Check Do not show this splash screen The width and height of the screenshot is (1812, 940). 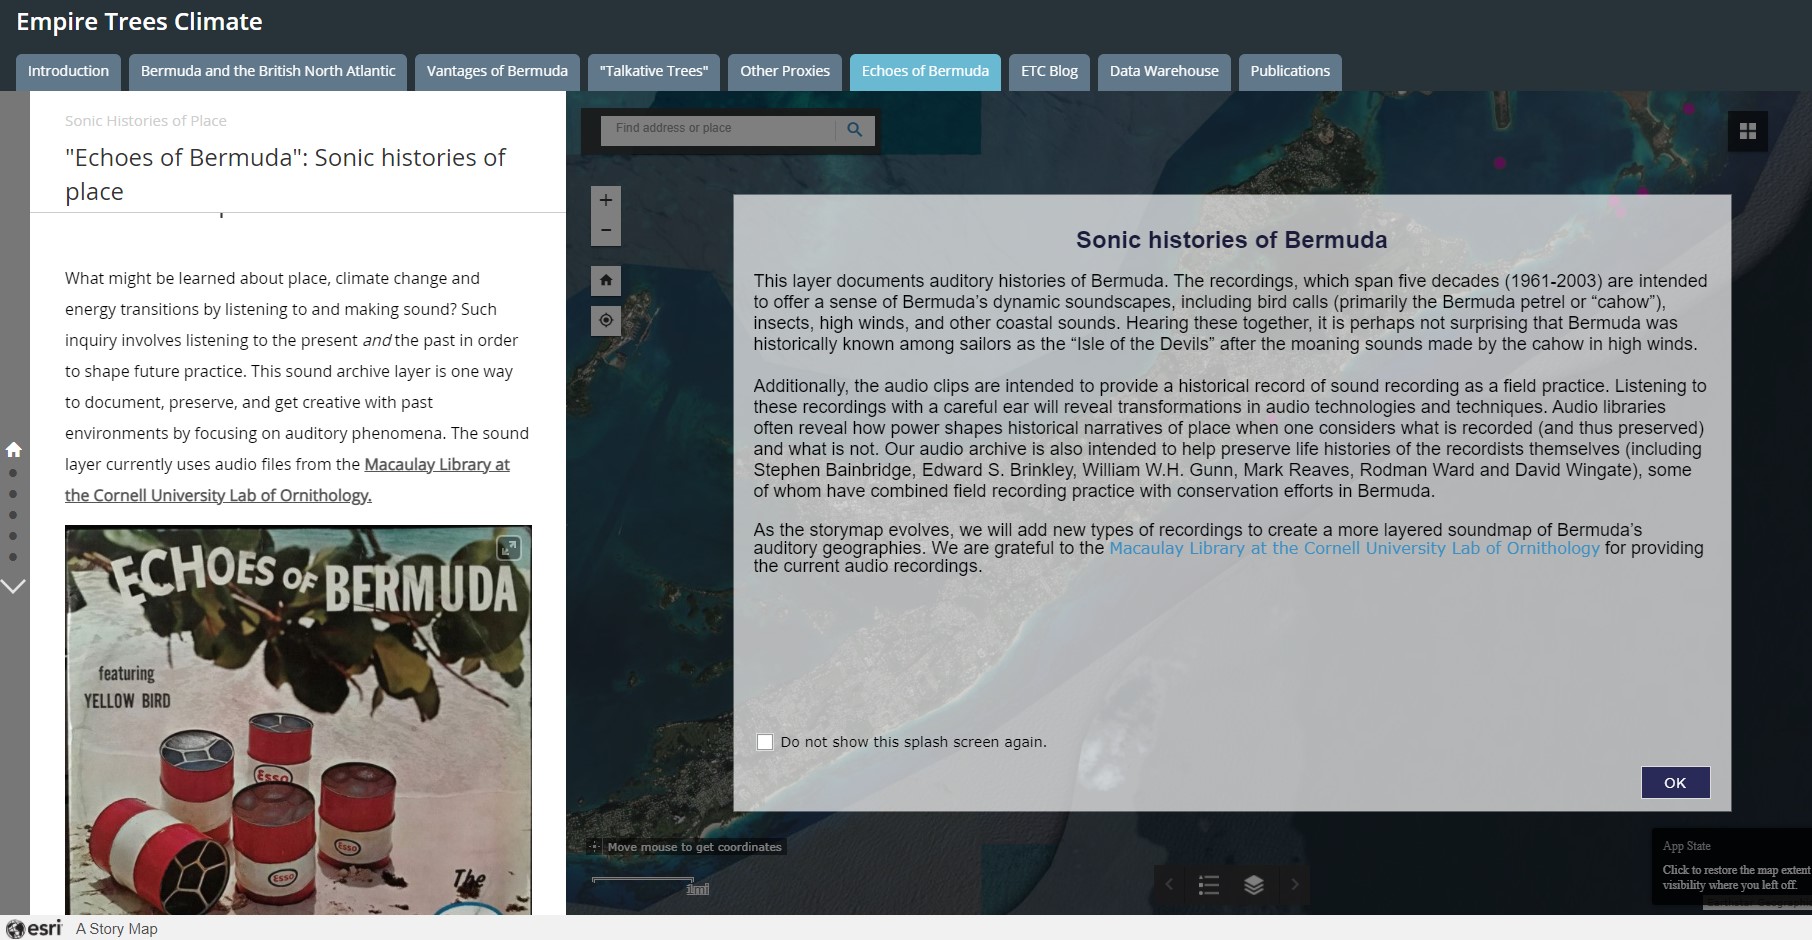point(765,742)
